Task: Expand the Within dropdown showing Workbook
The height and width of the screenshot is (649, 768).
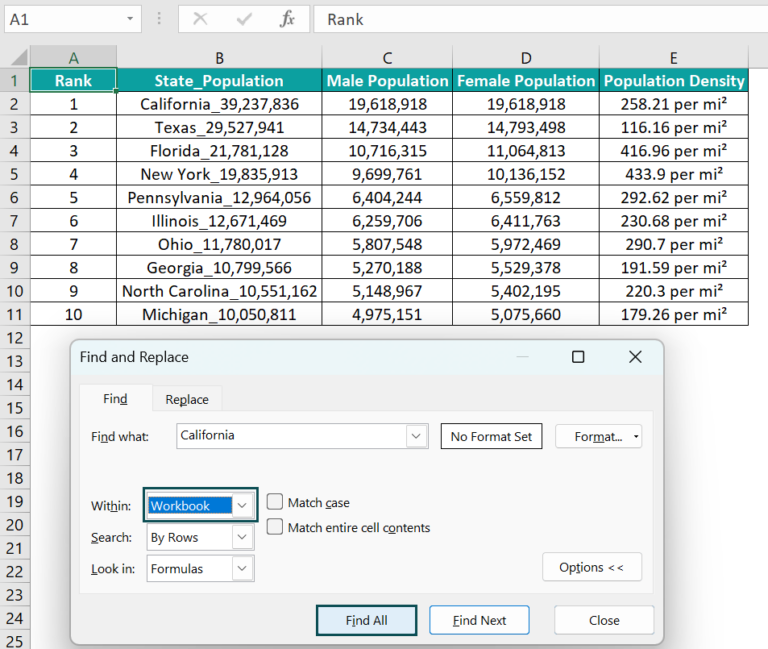Action: [x=242, y=505]
